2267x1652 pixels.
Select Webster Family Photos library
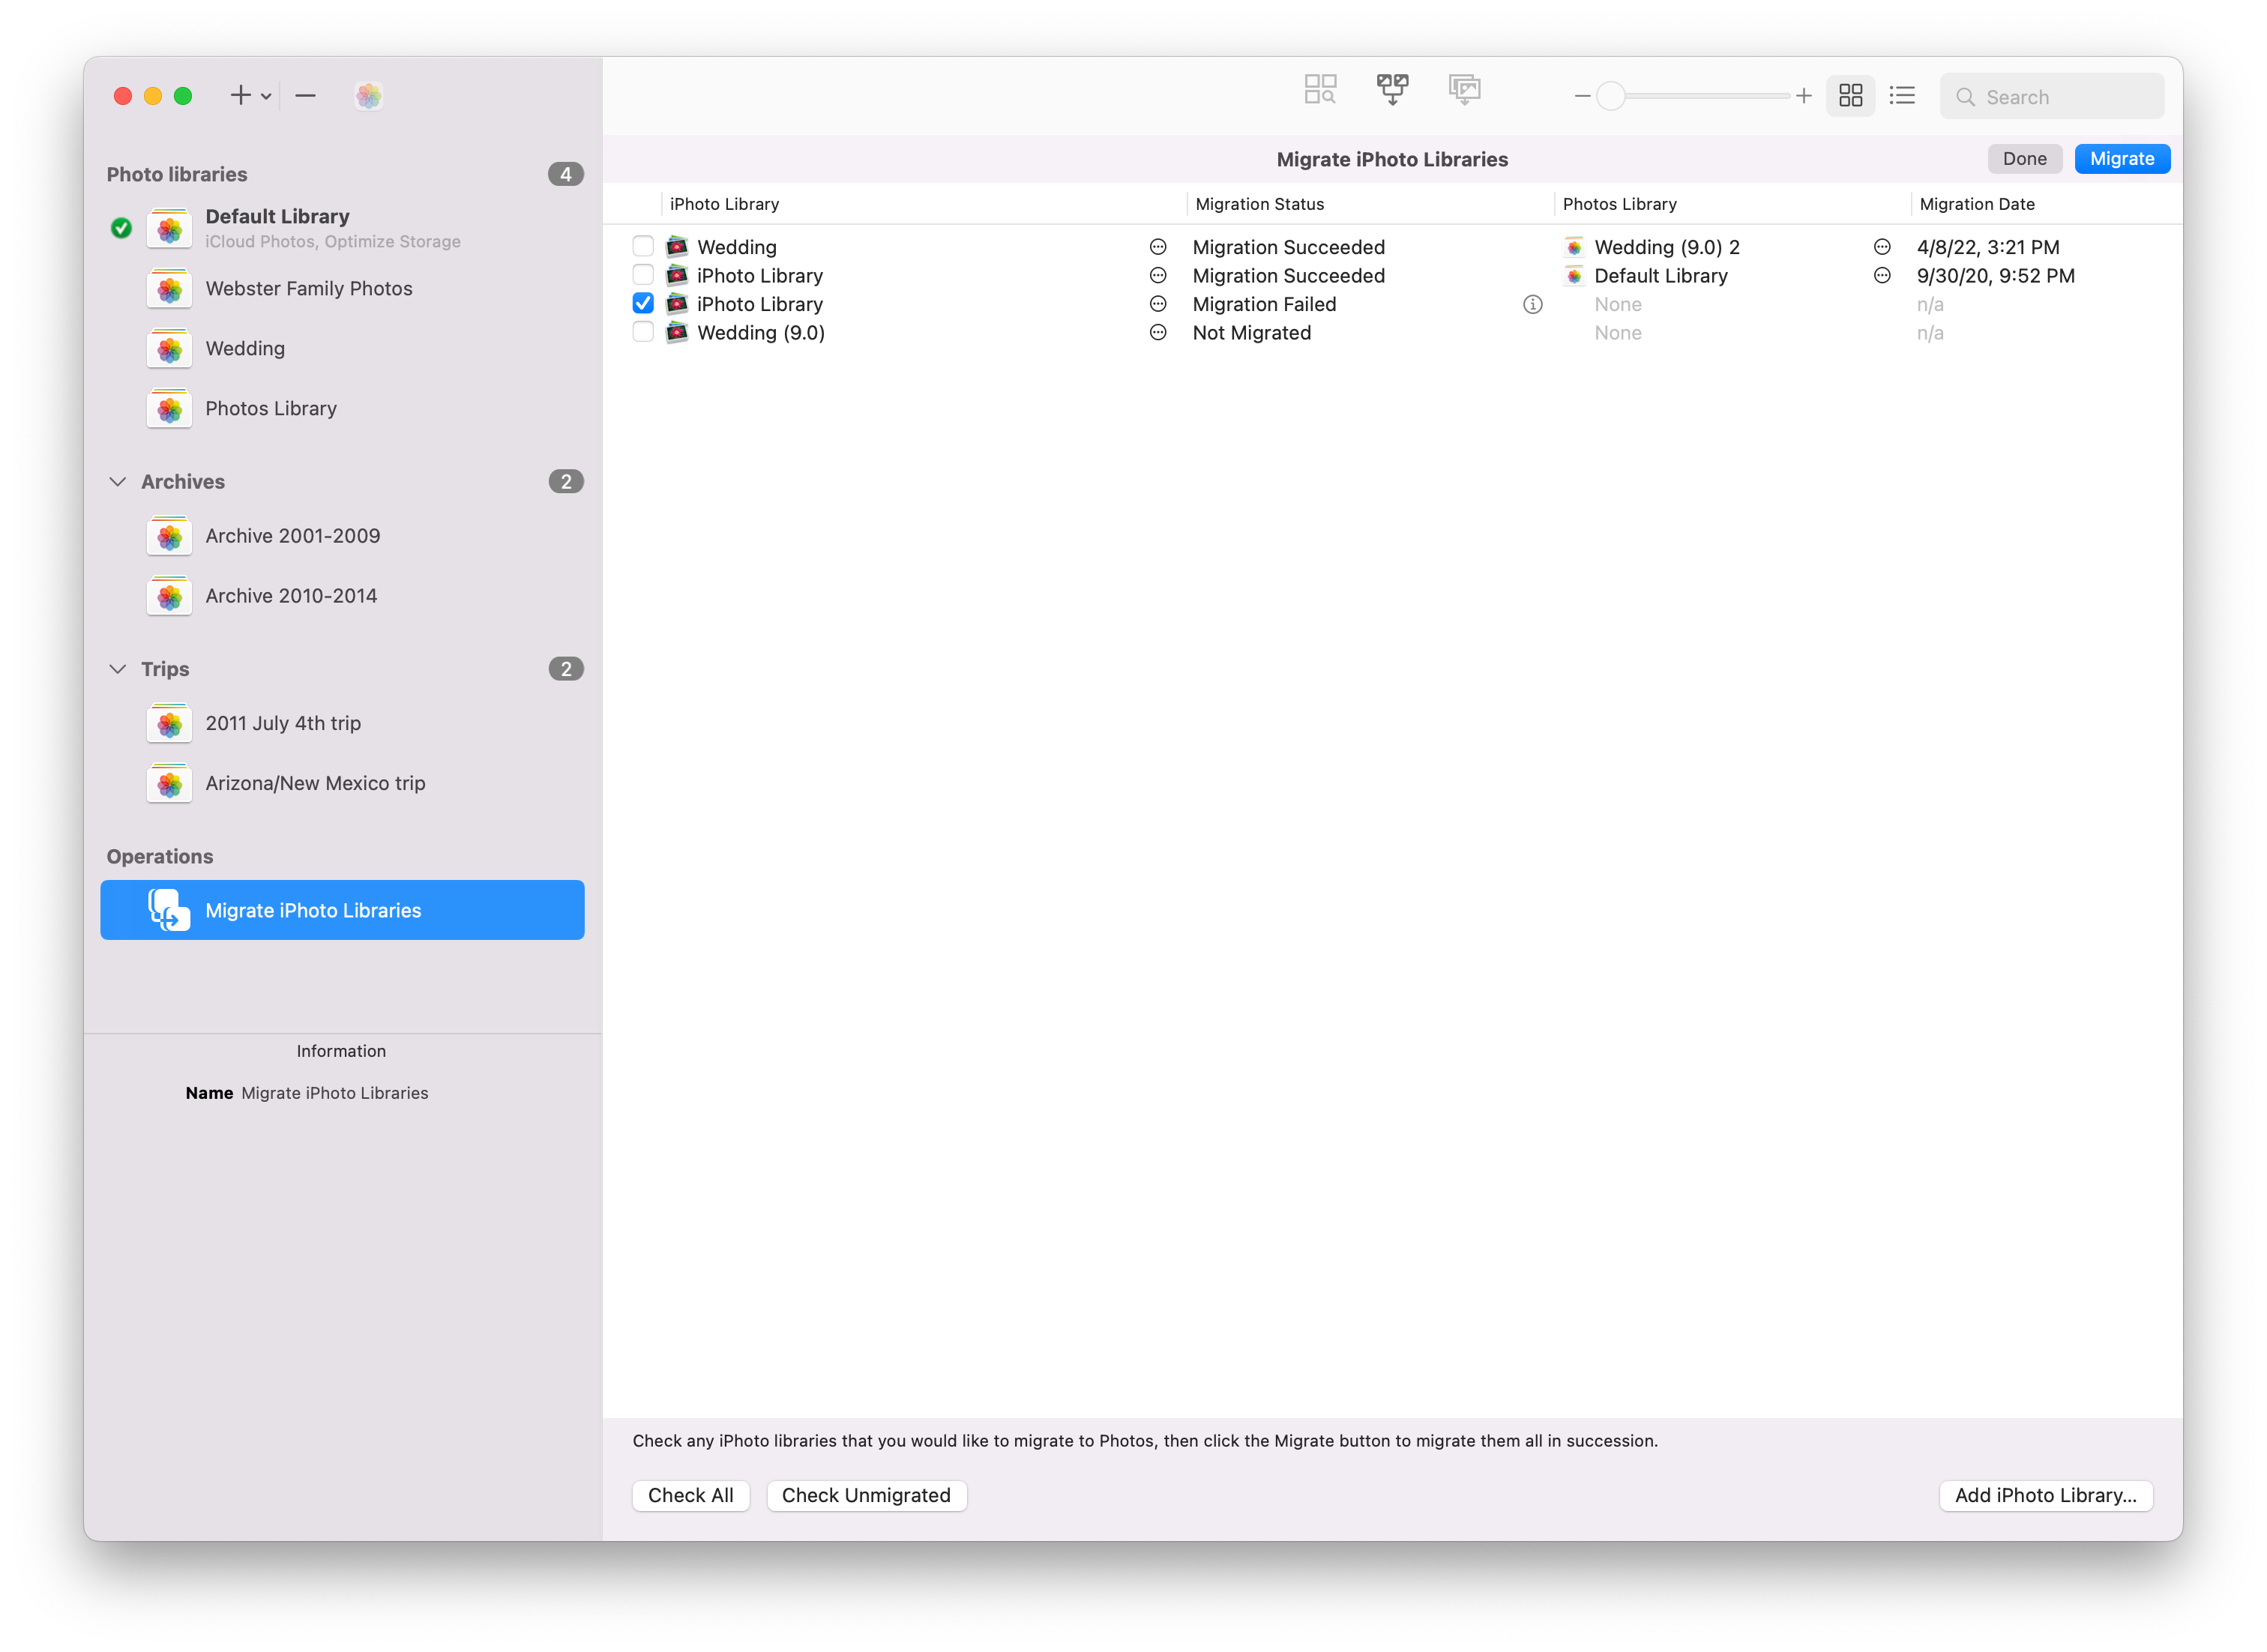[342, 289]
